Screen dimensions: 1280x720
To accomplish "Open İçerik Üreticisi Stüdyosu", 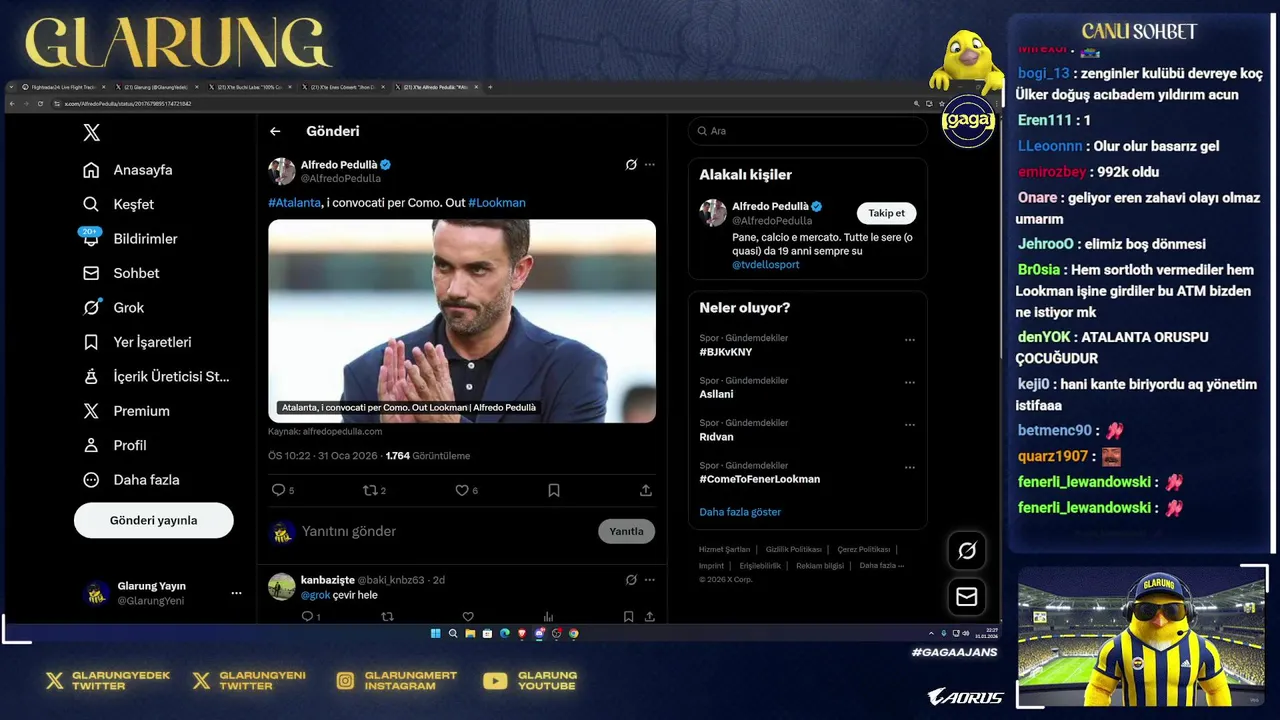I will pyautogui.click(x=156, y=377).
